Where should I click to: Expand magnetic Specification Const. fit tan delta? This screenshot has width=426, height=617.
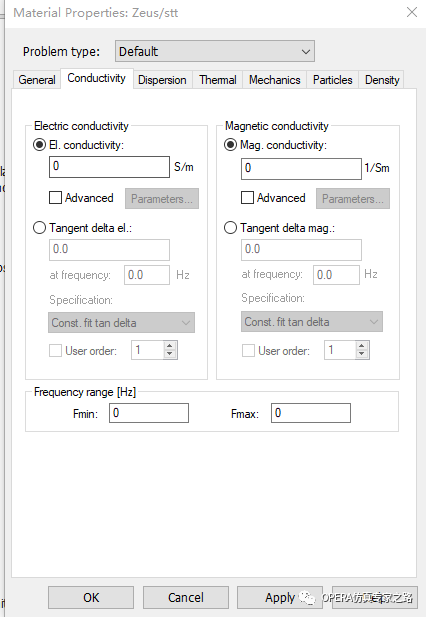[x=312, y=321]
